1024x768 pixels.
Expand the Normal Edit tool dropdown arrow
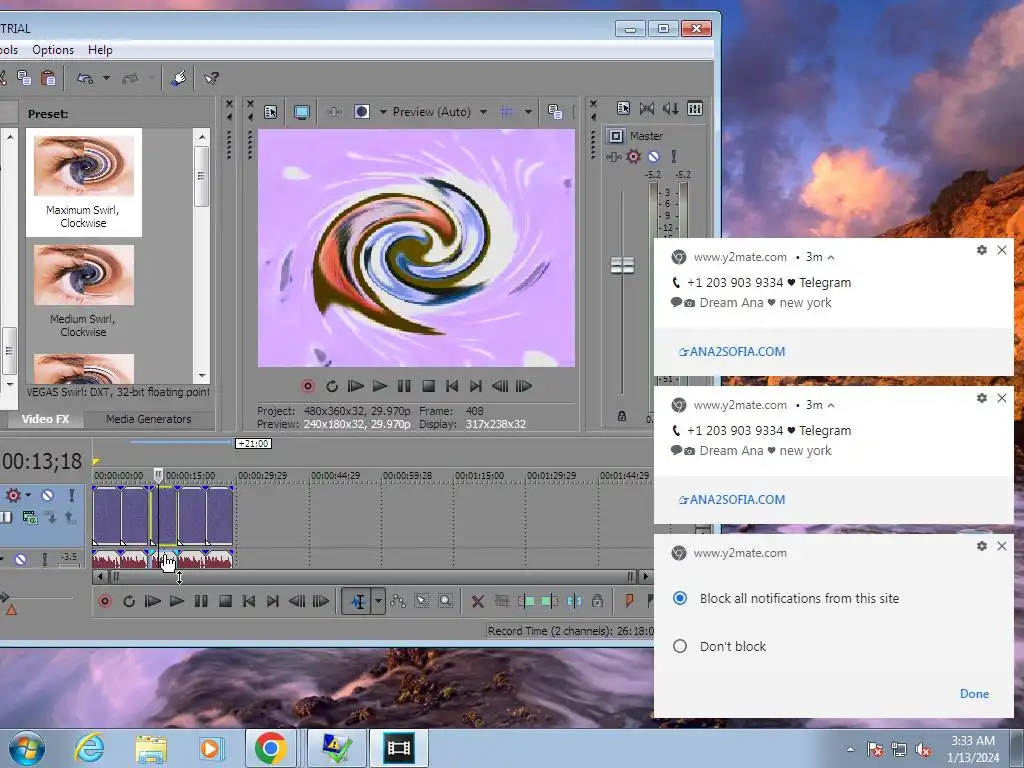(378, 601)
